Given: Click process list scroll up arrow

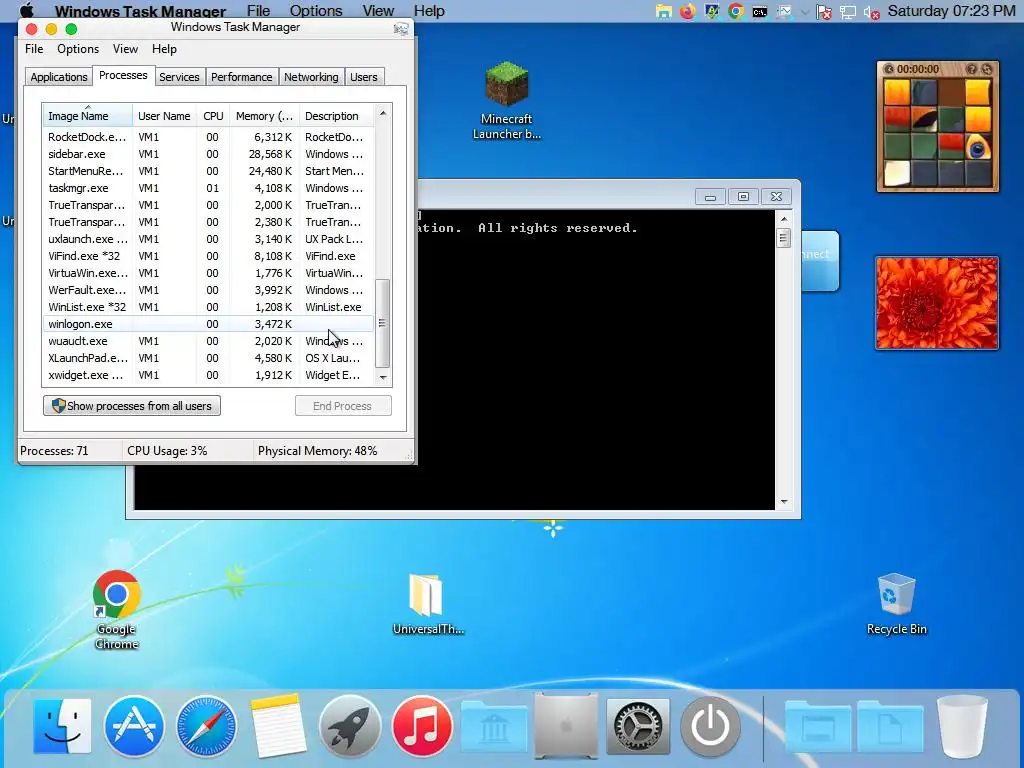Looking at the screenshot, I should click(383, 113).
